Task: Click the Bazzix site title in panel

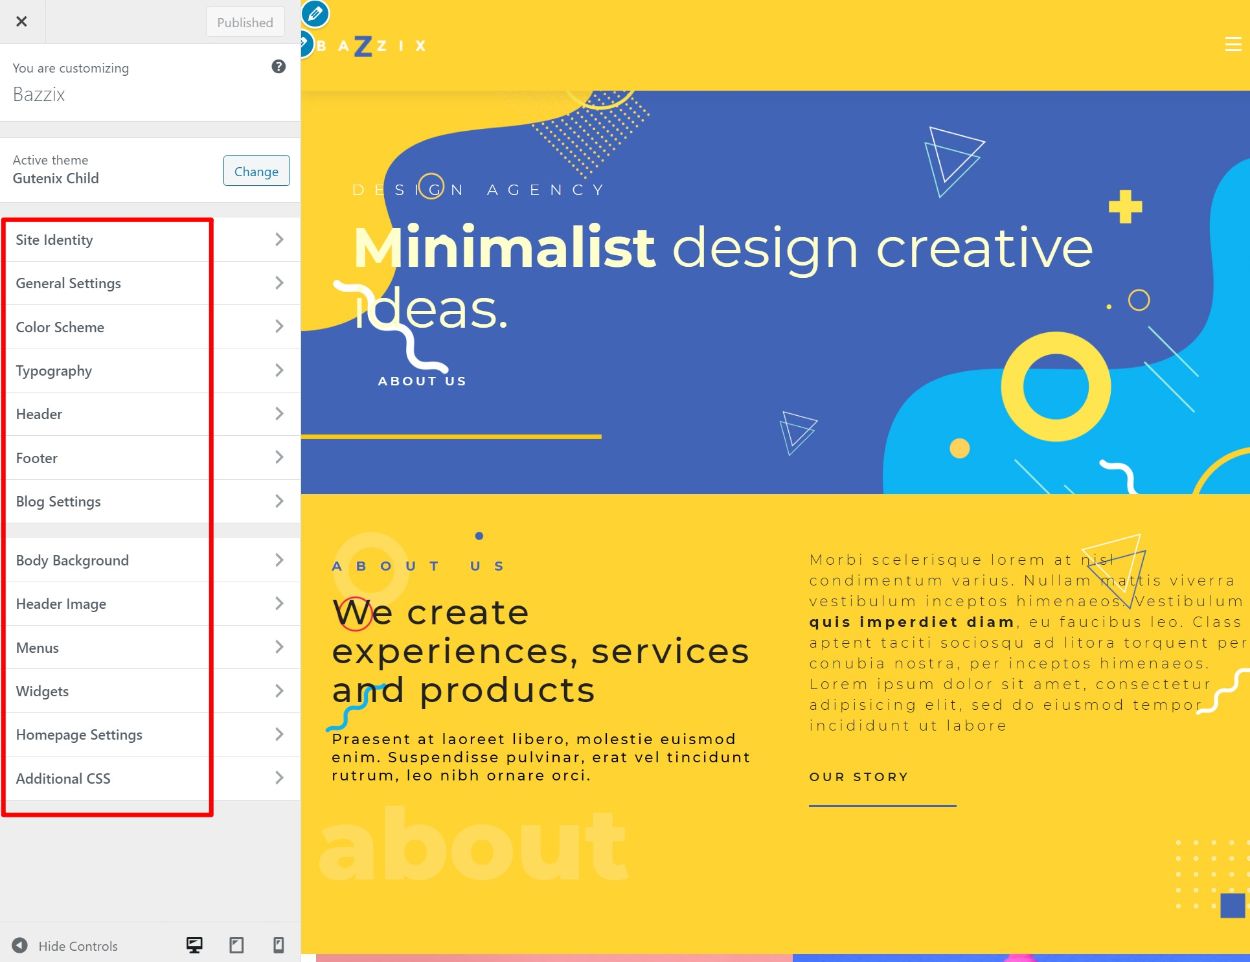Action: tap(39, 94)
